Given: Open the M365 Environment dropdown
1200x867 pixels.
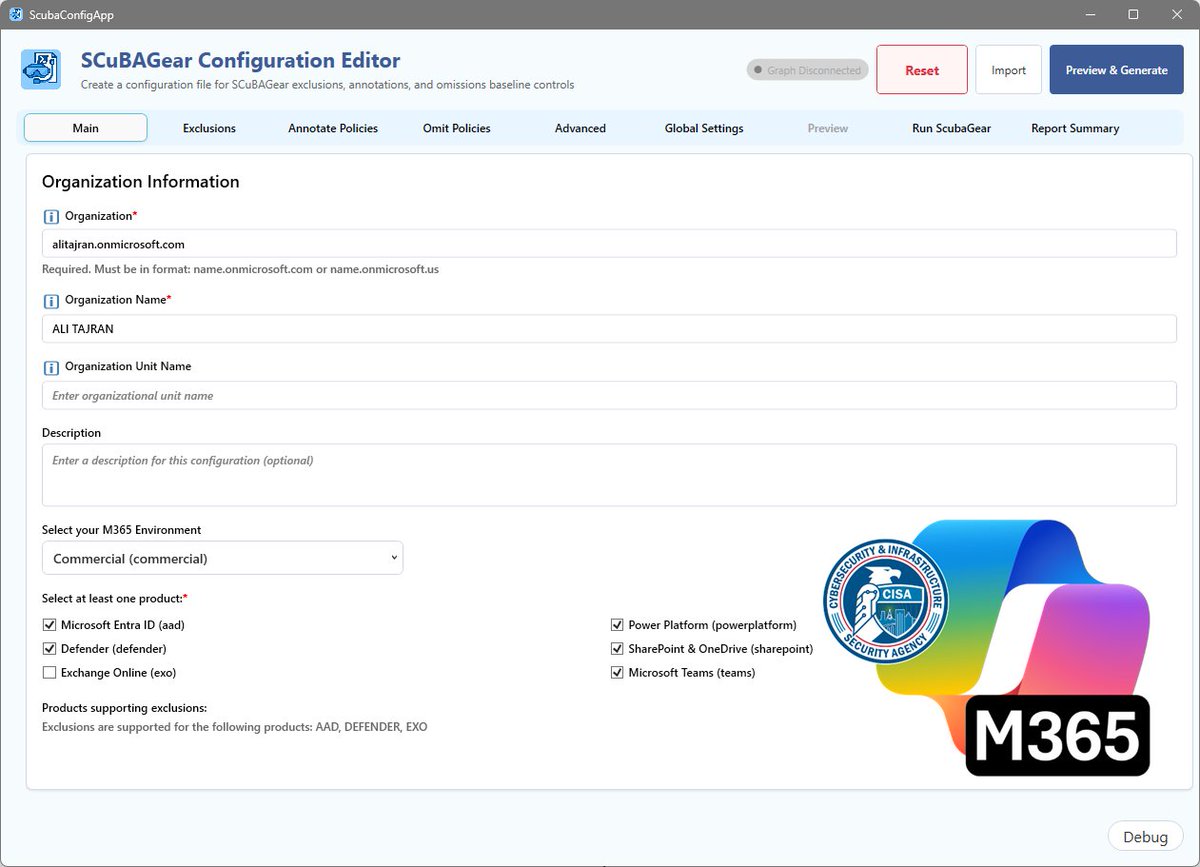Looking at the screenshot, I should click(x=222, y=558).
